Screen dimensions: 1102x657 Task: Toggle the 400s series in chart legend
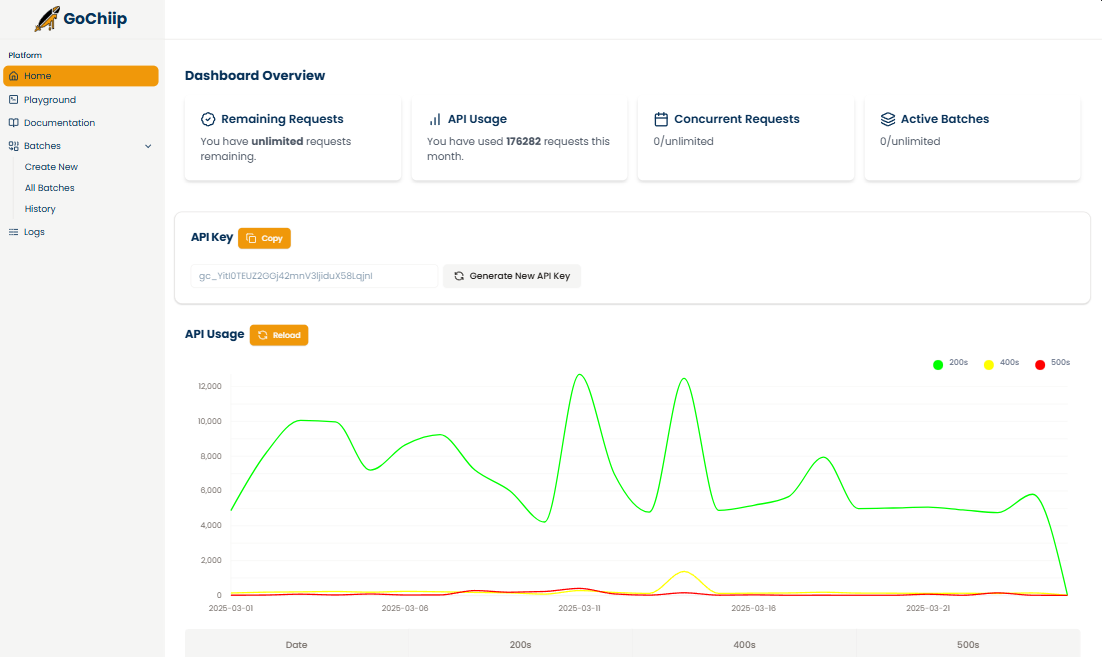coord(1000,363)
